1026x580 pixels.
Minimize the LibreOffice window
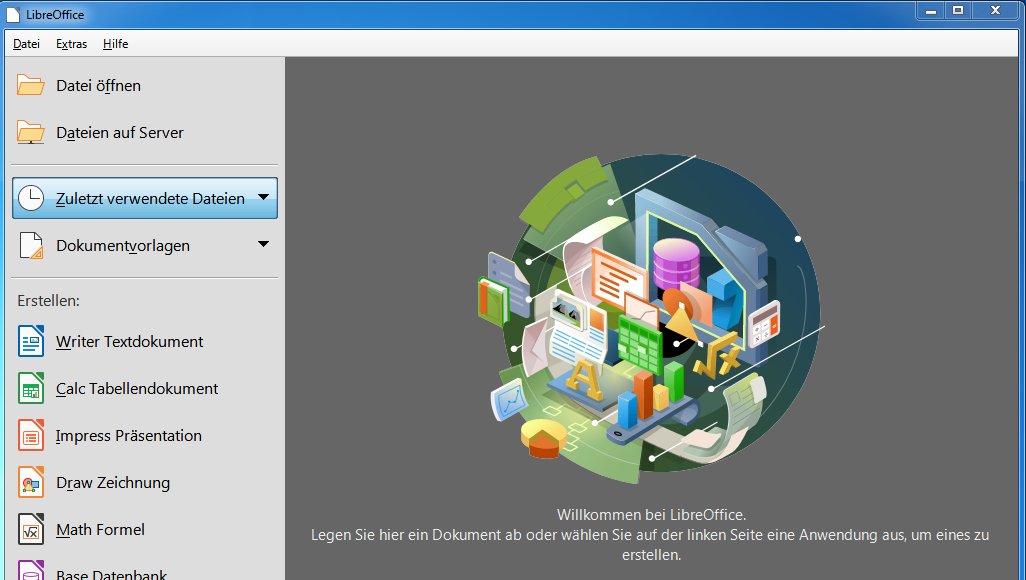930,11
